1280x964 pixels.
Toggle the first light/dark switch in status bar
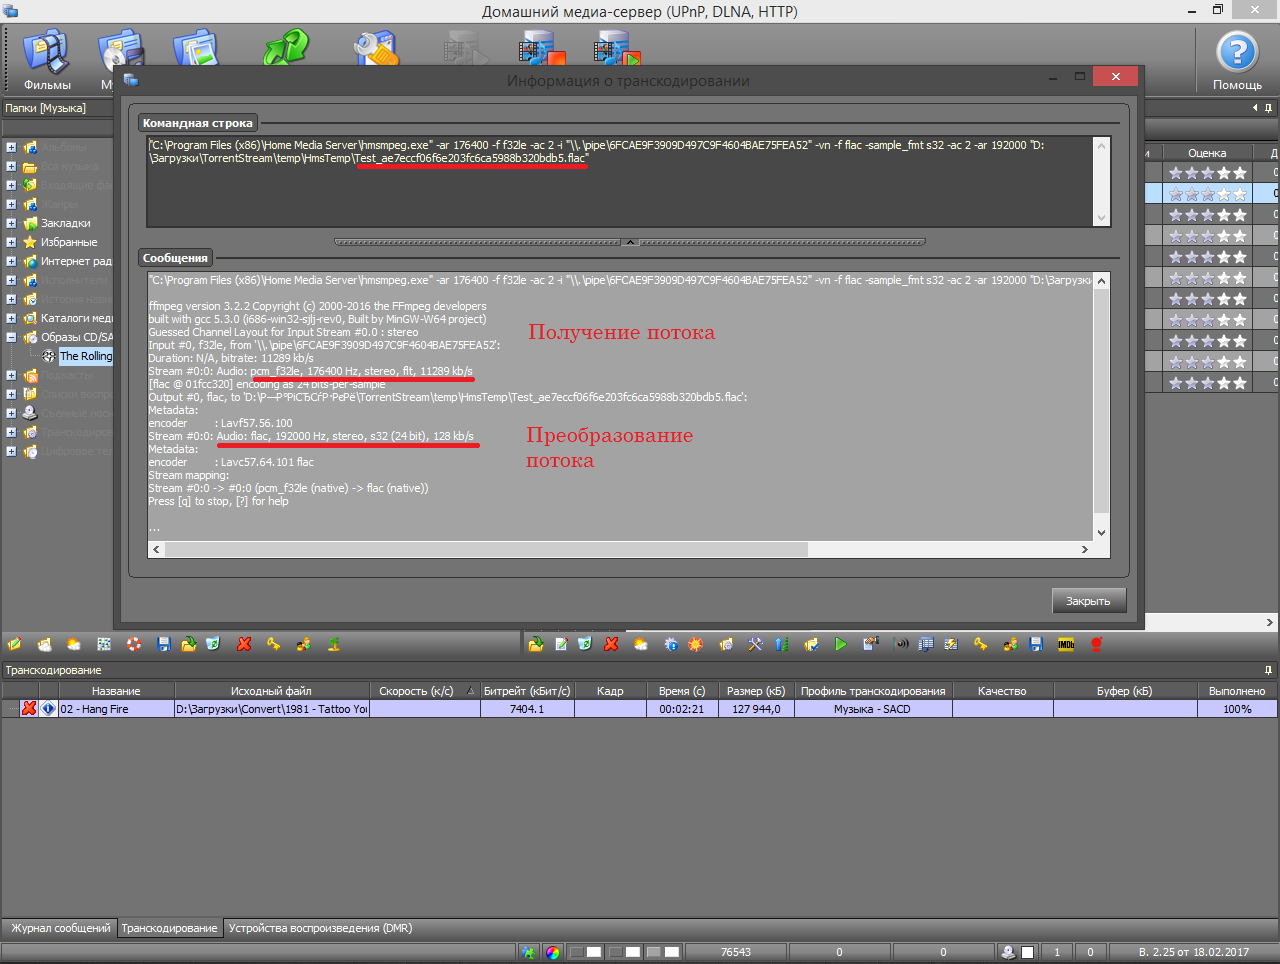585,952
